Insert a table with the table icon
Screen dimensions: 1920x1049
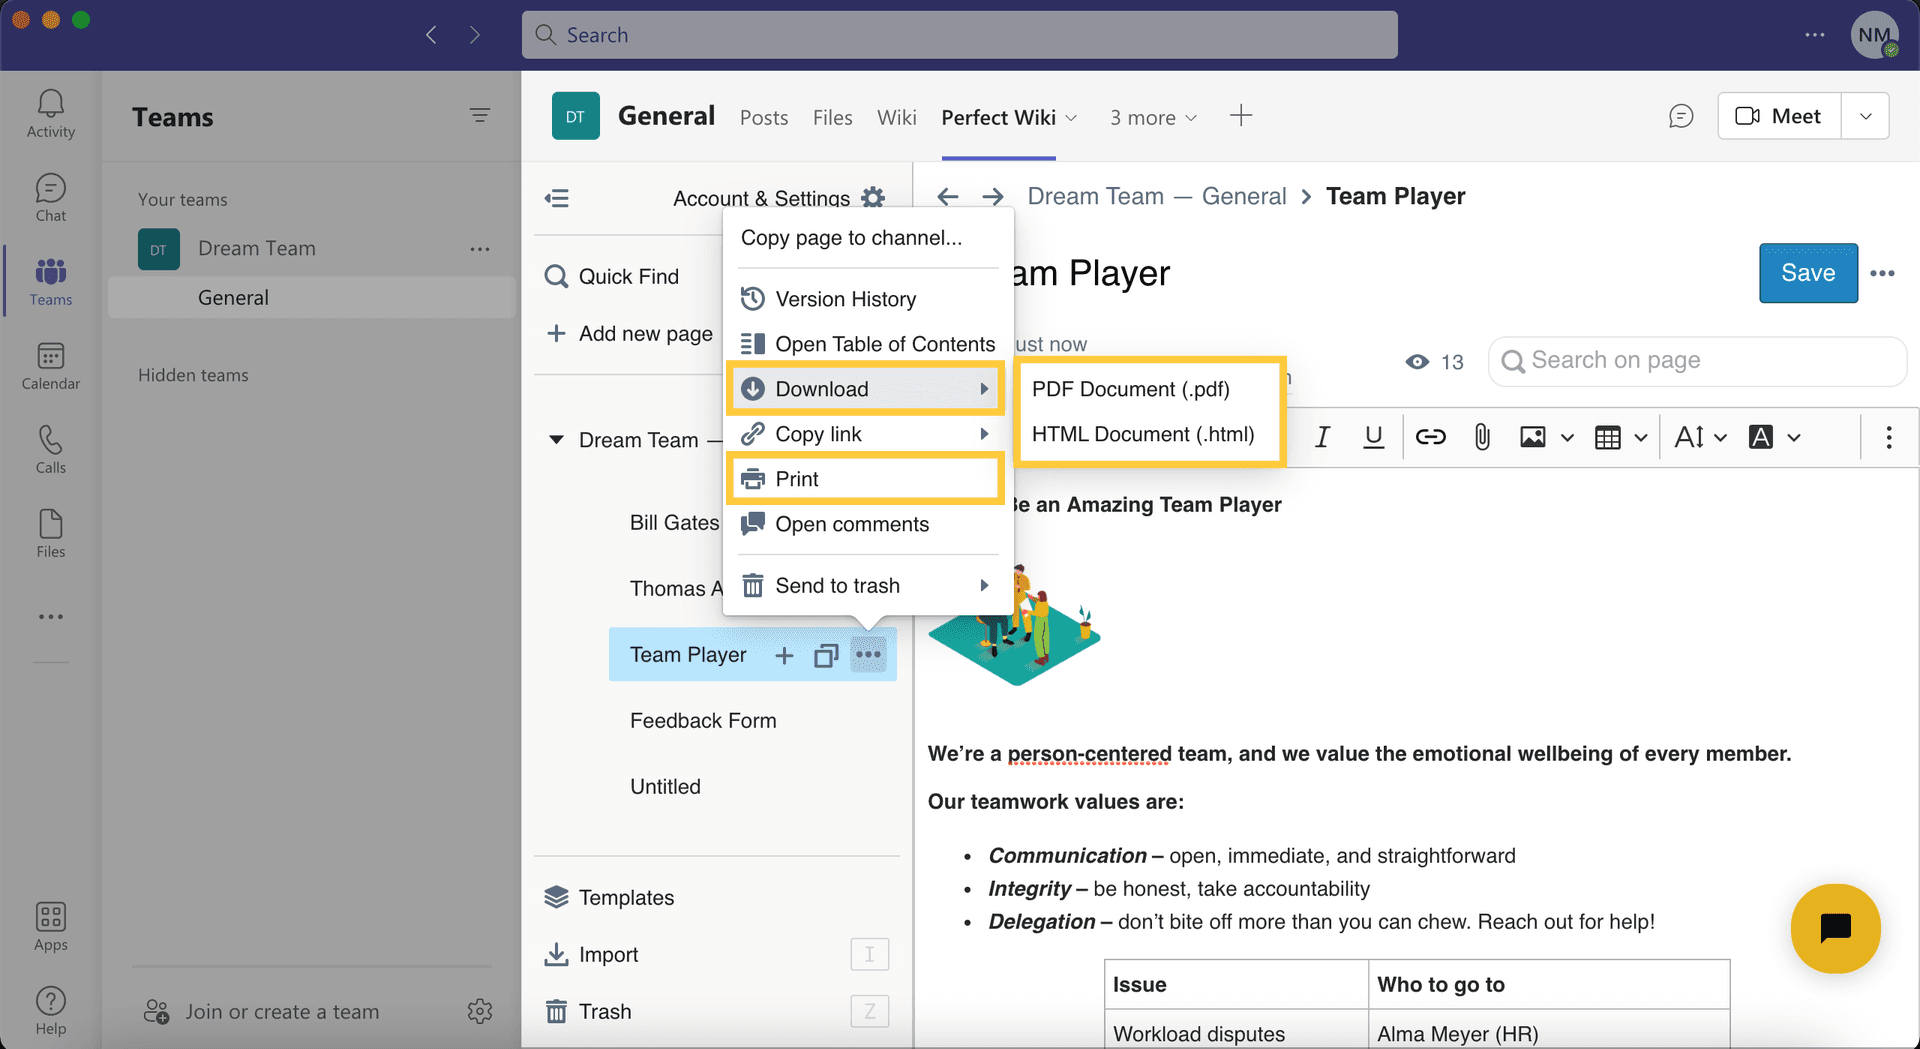point(1607,437)
